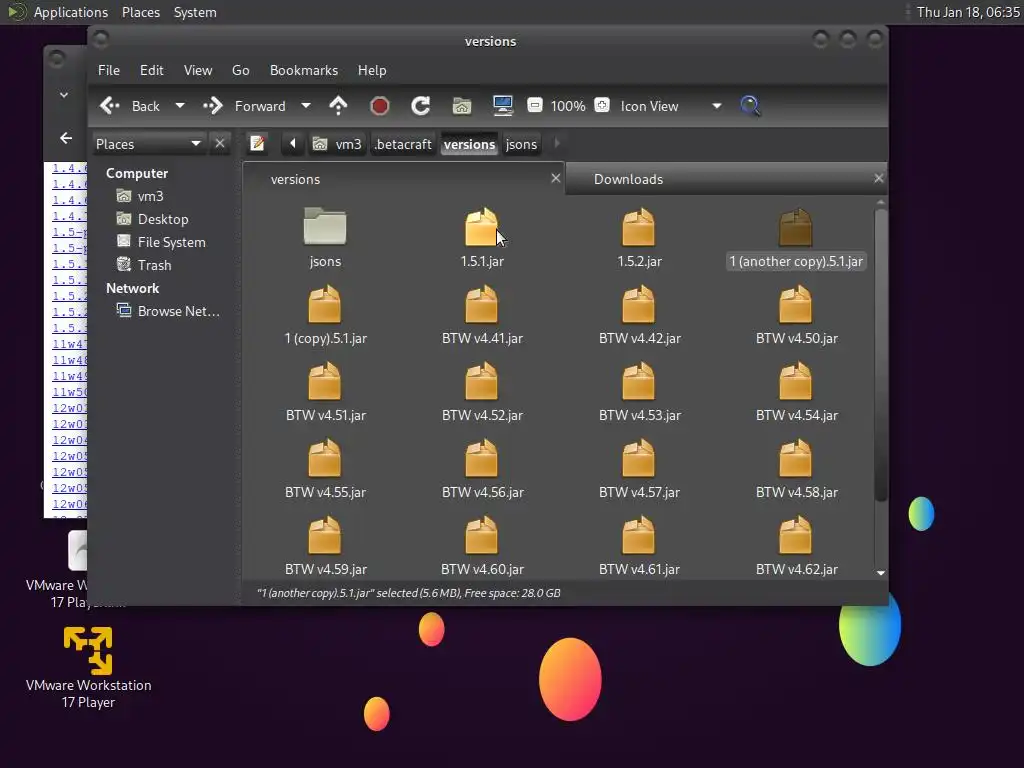Expand the Back history dropdown arrow
Viewport: 1024px width, 768px height.
[180, 106]
